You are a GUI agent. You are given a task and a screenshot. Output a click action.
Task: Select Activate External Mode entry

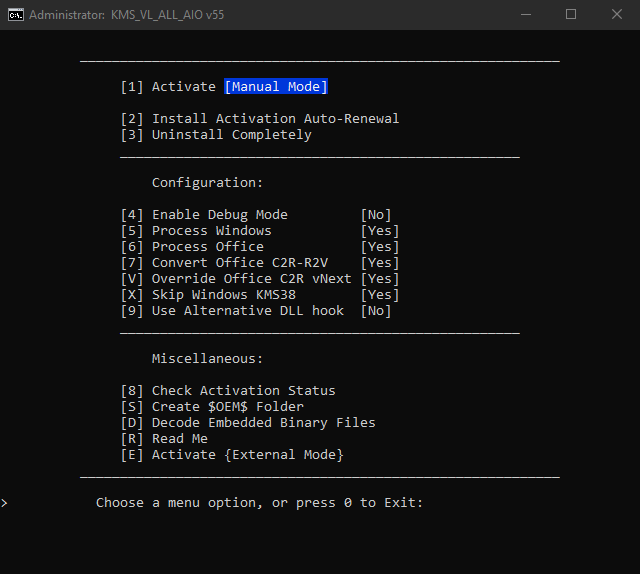click(232, 455)
